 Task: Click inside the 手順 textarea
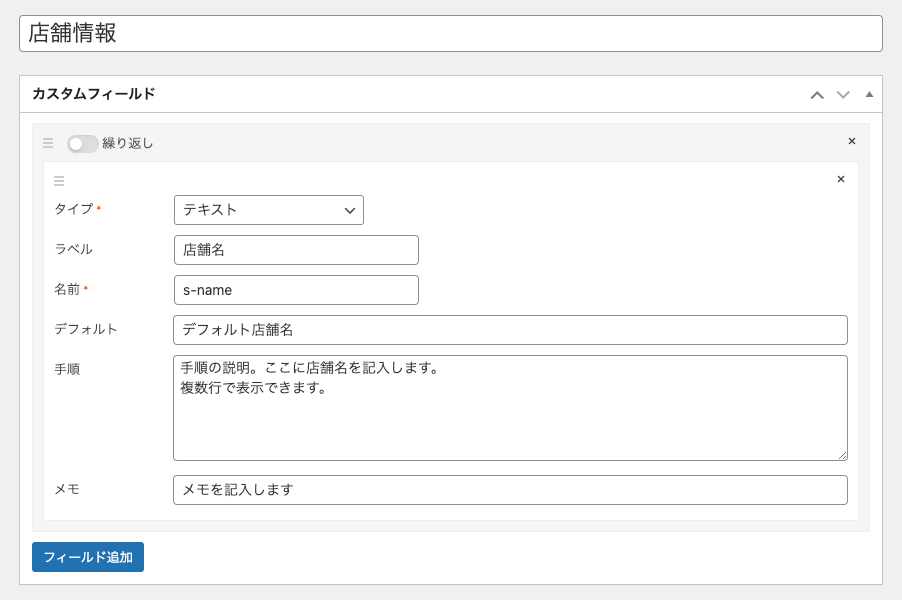[510, 408]
